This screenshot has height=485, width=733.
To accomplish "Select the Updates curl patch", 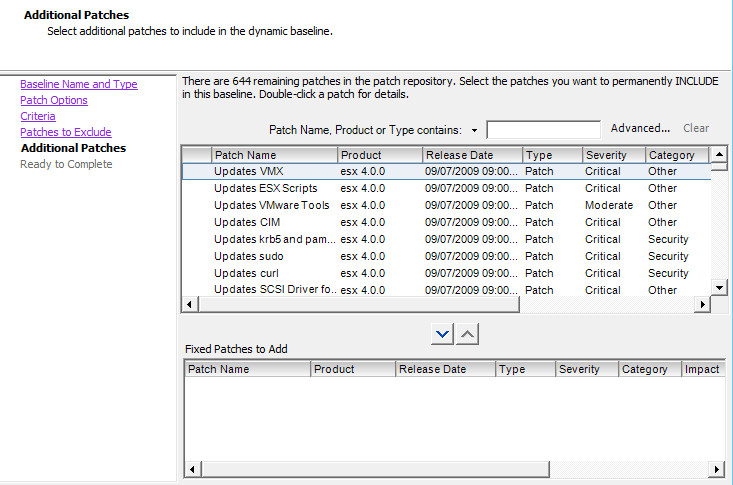I will click(446, 273).
